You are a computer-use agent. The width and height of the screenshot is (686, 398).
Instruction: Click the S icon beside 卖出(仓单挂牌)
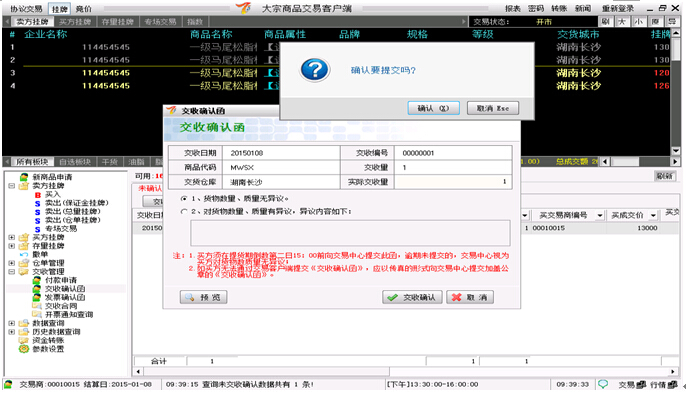click(x=38, y=220)
